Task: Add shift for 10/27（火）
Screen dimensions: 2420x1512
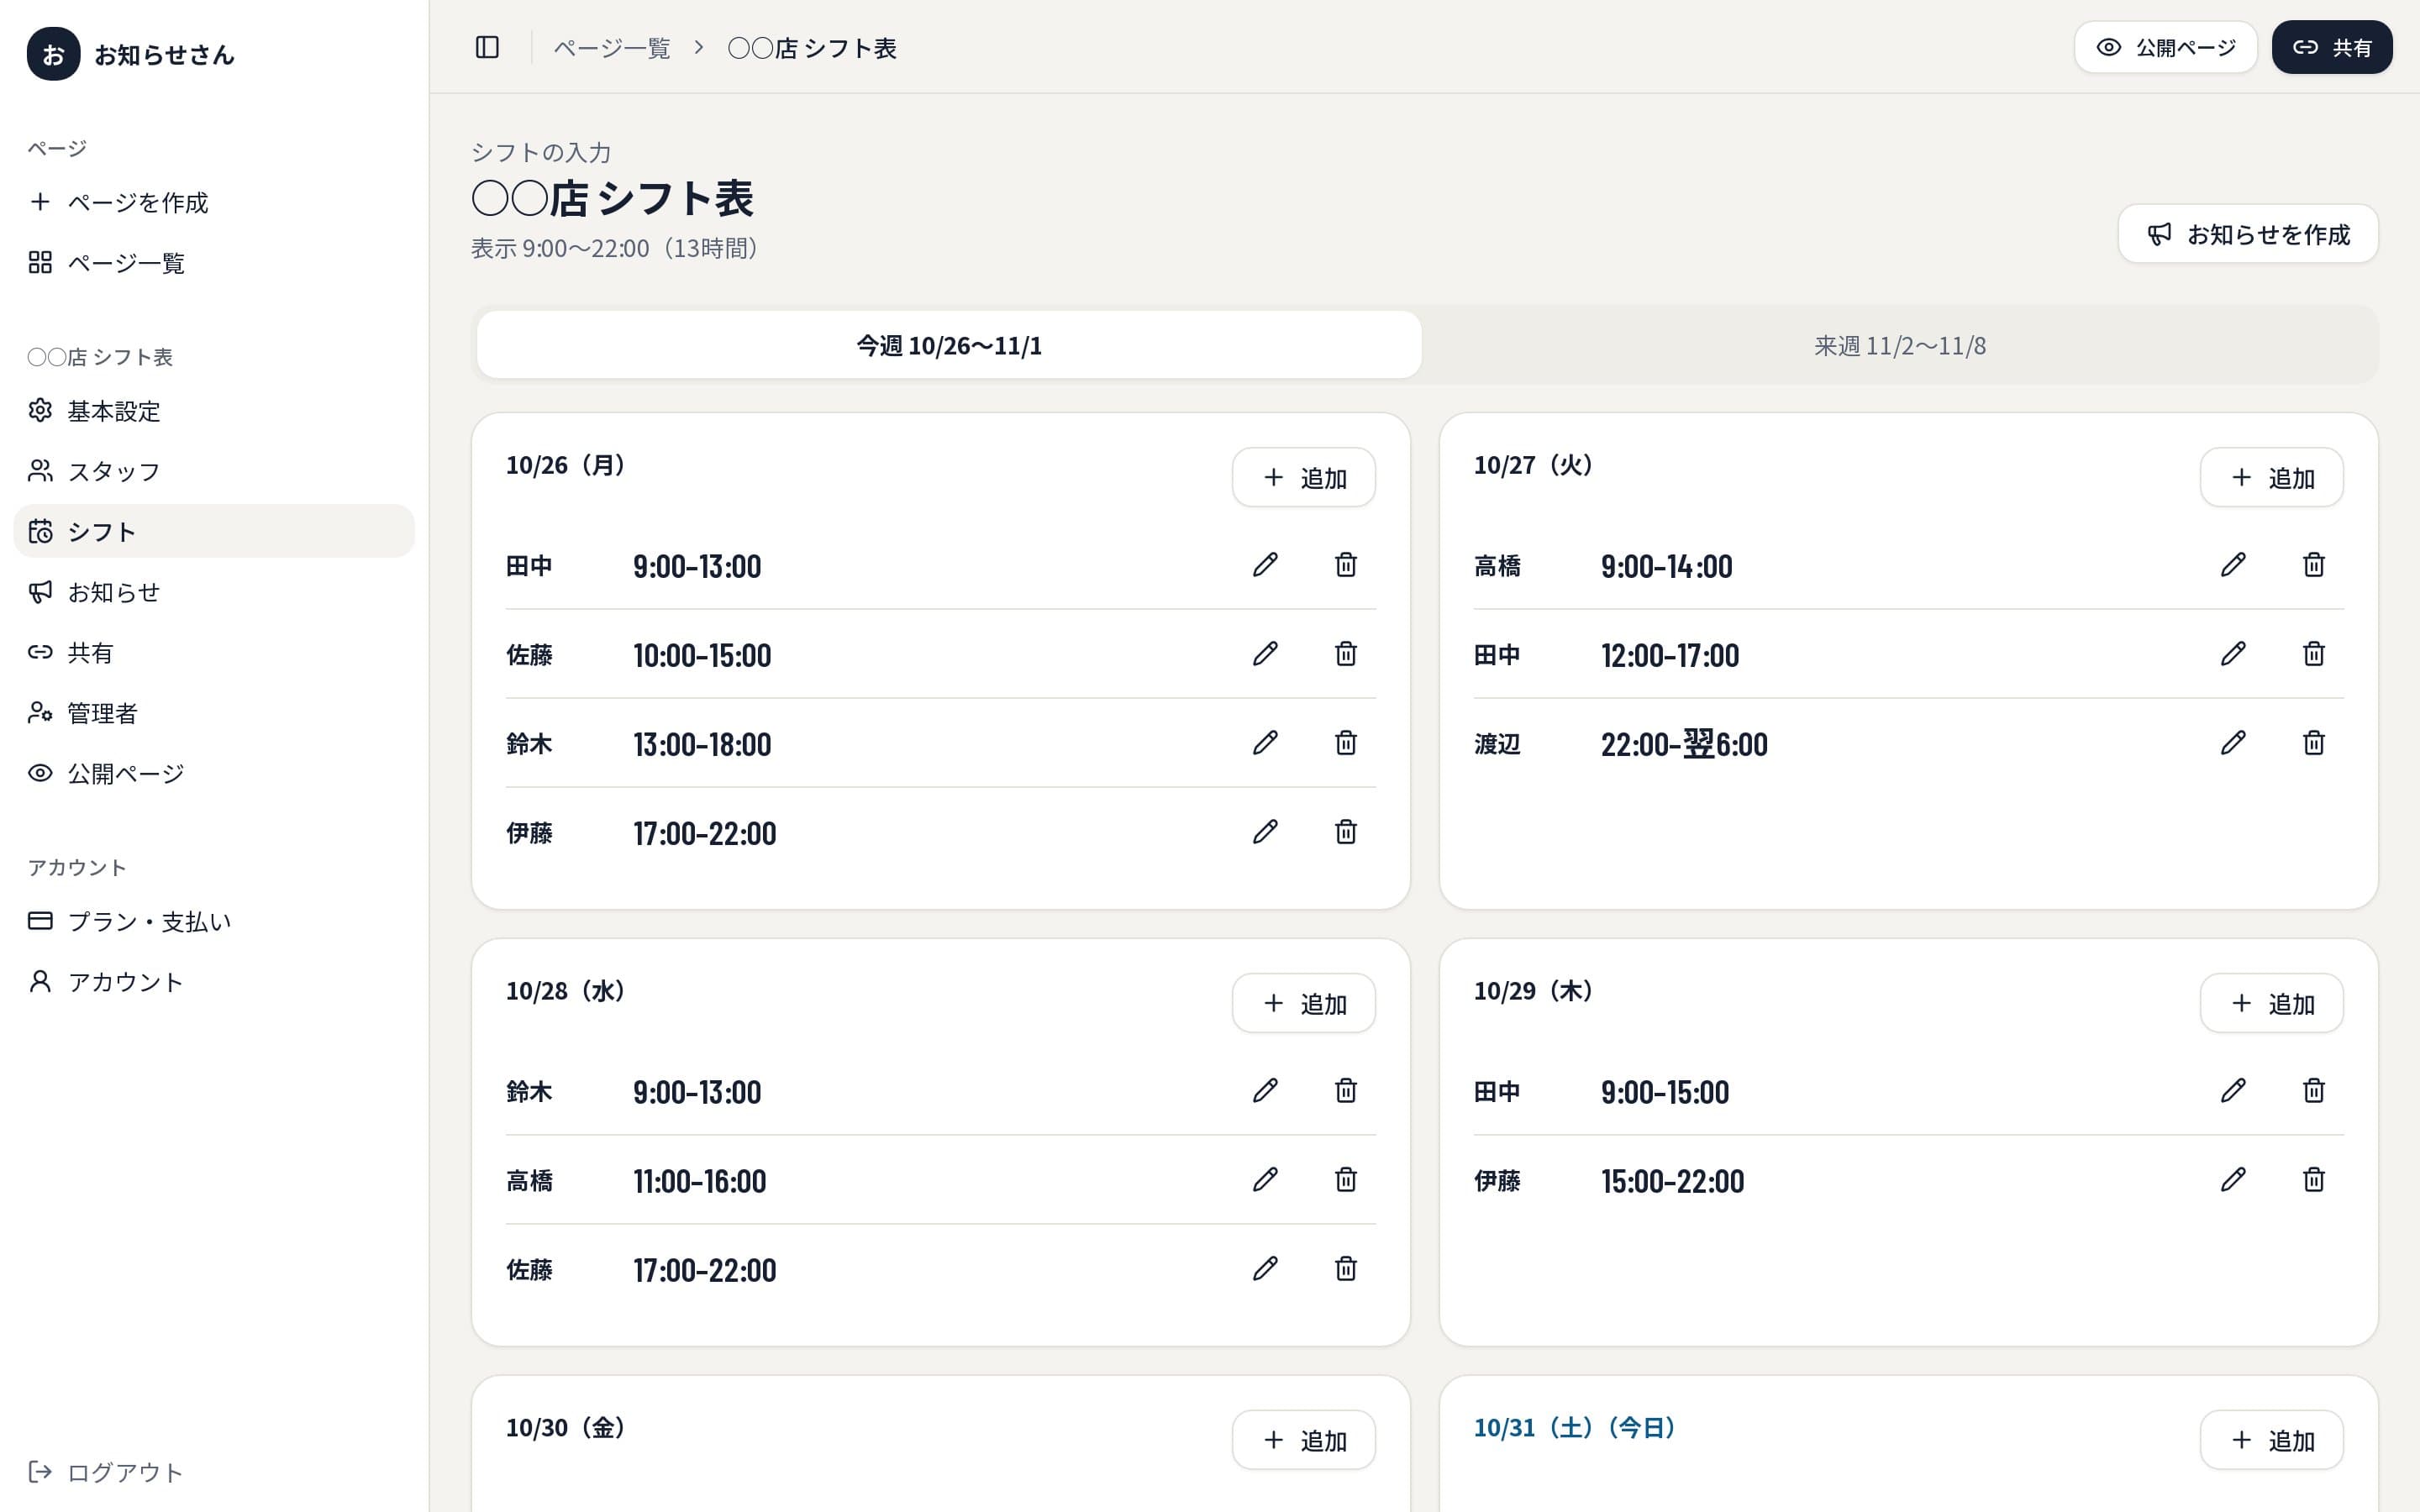Action: 2272,478
